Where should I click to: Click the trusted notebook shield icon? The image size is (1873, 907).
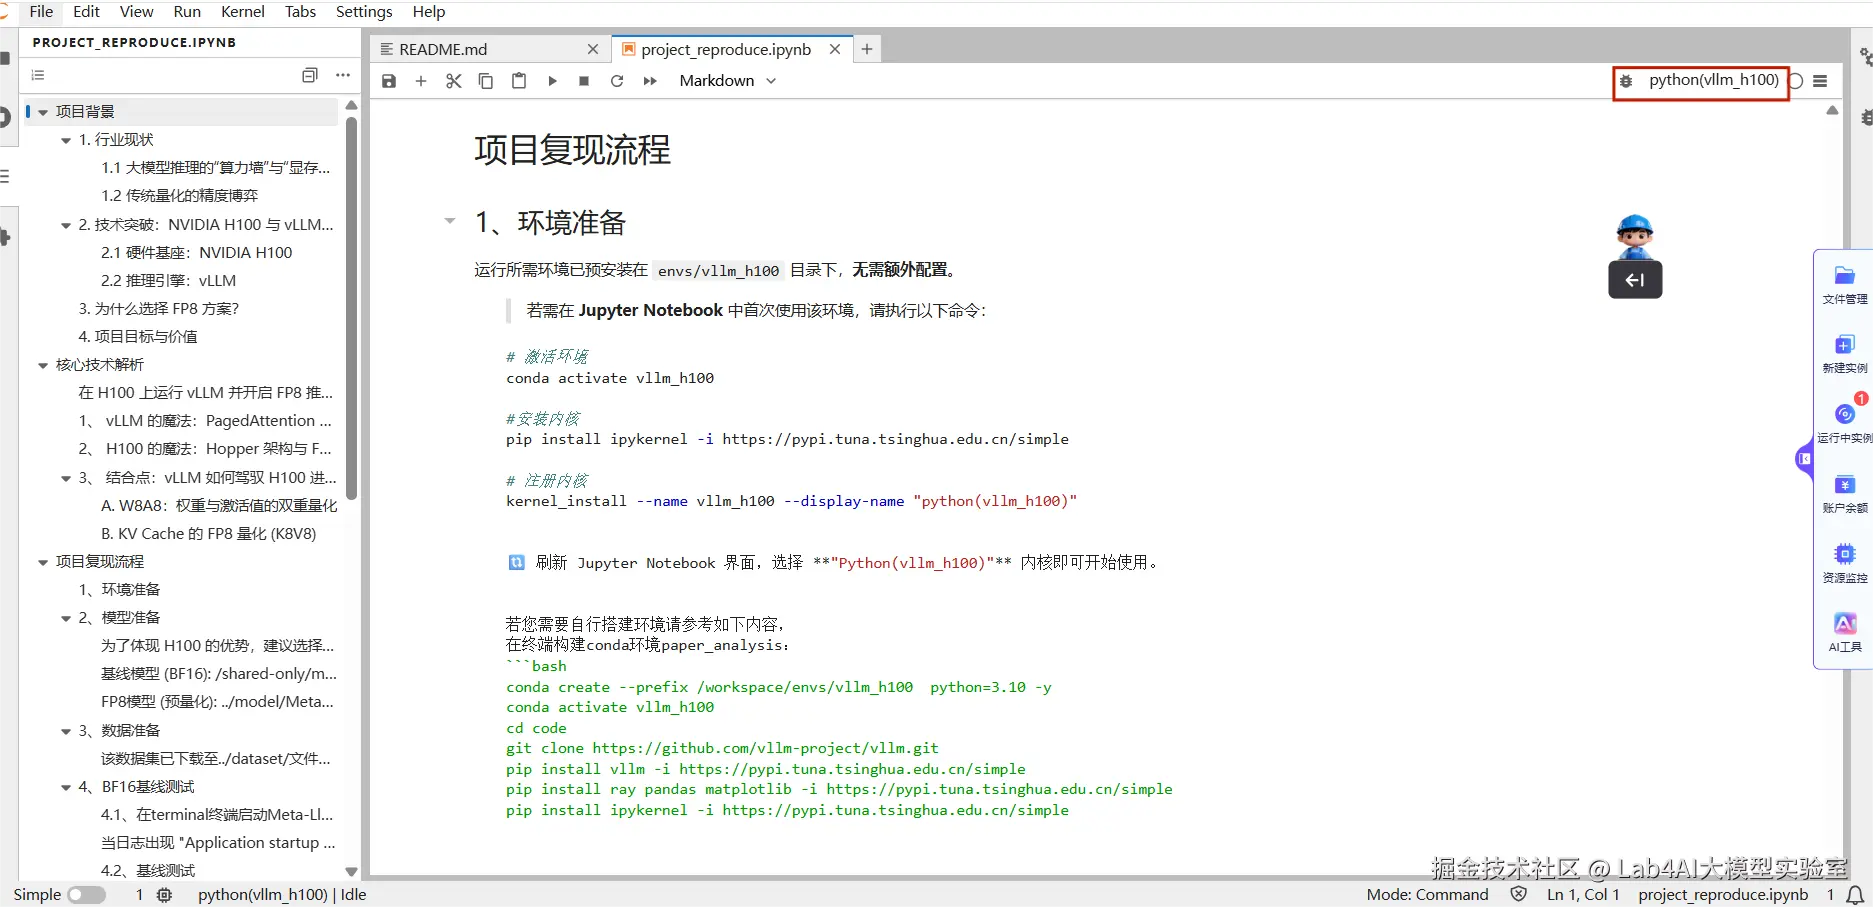(1519, 895)
